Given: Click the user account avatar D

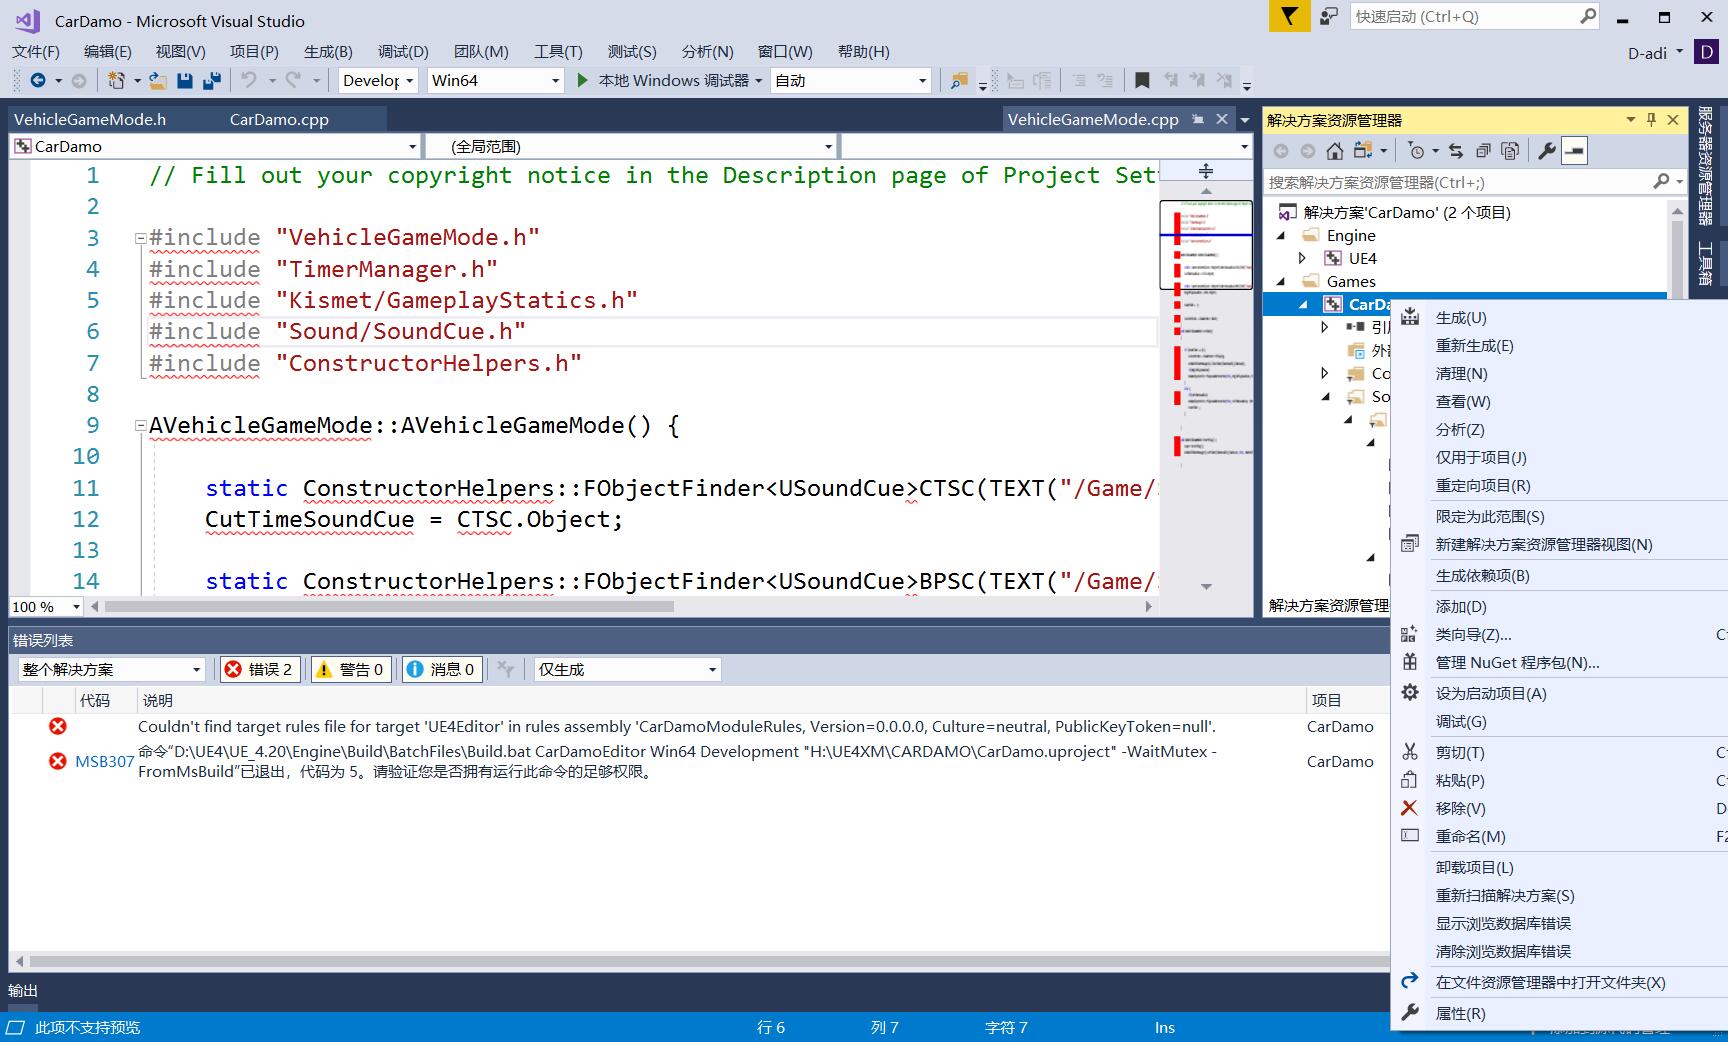Looking at the screenshot, I should (x=1706, y=52).
